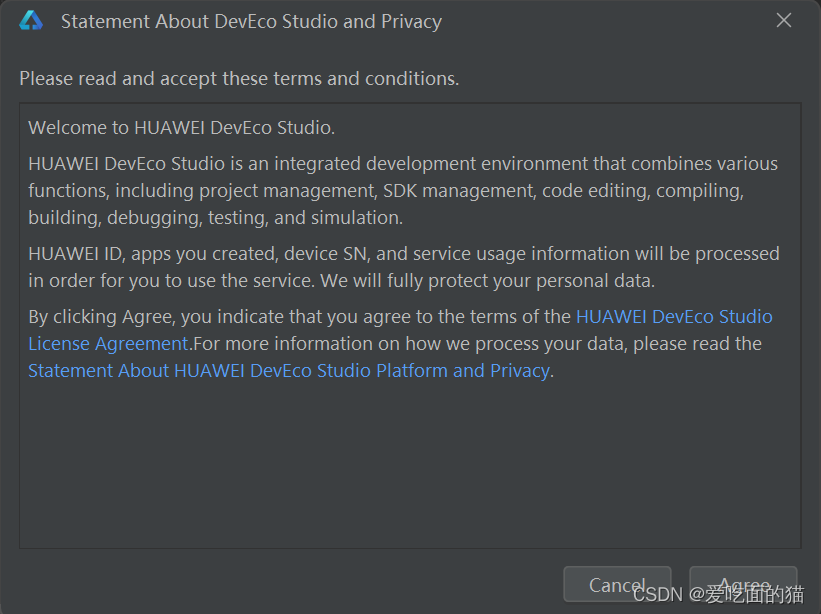
Task: Click the Agree button
Action: coord(743,584)
